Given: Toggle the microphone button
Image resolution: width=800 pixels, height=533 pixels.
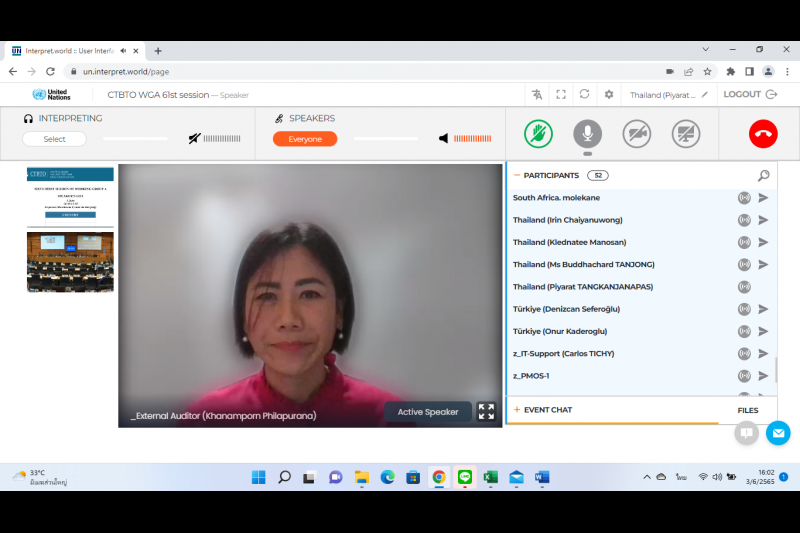Looking at the screenshot, I should (587, 133).
